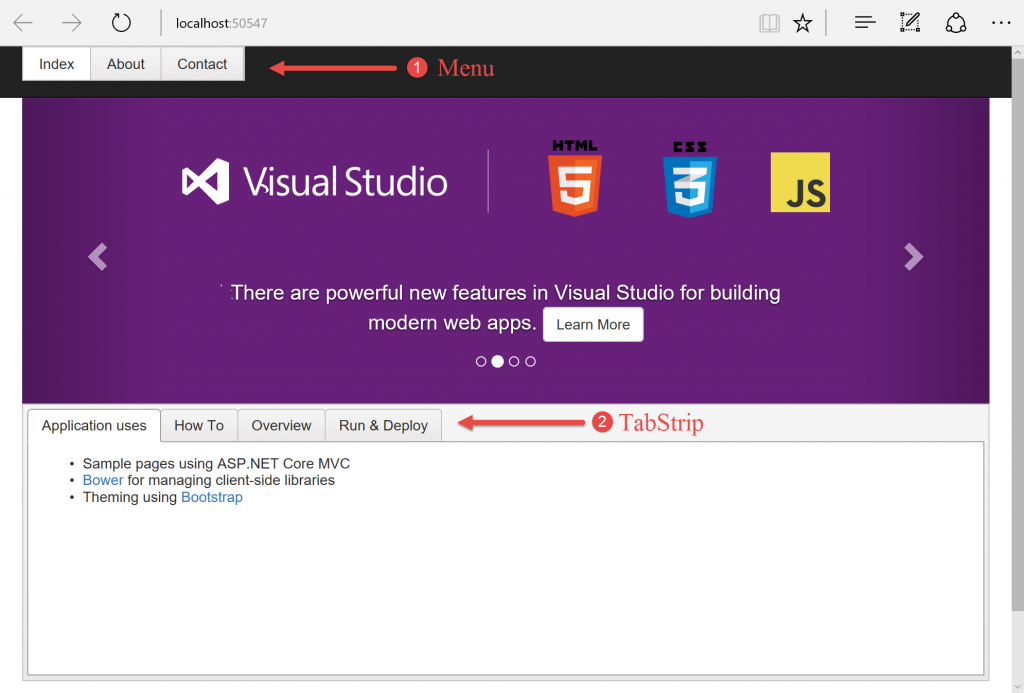Click the vertical page scrollbar thumb
This screenshot has height=693, width=1024.
click(1017, 335)
